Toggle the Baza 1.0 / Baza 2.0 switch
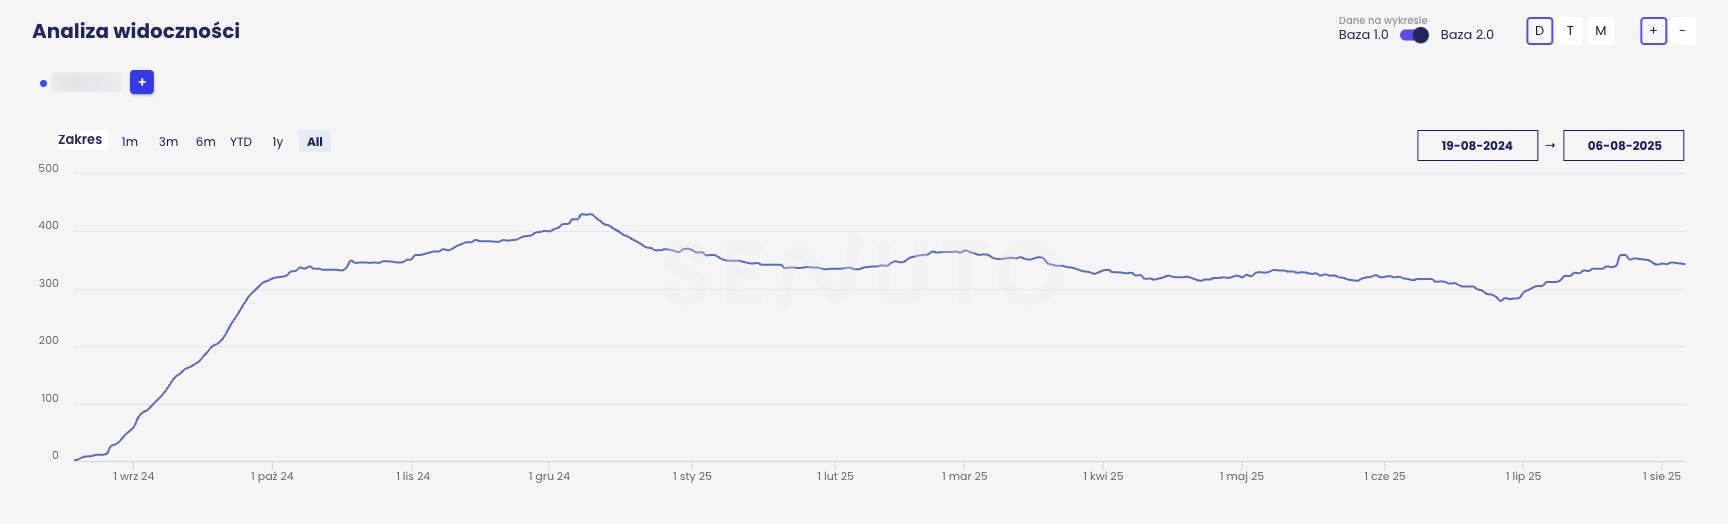This screenshot has height=524, width=1728. pyautogui.click(x=1414, y=35)
